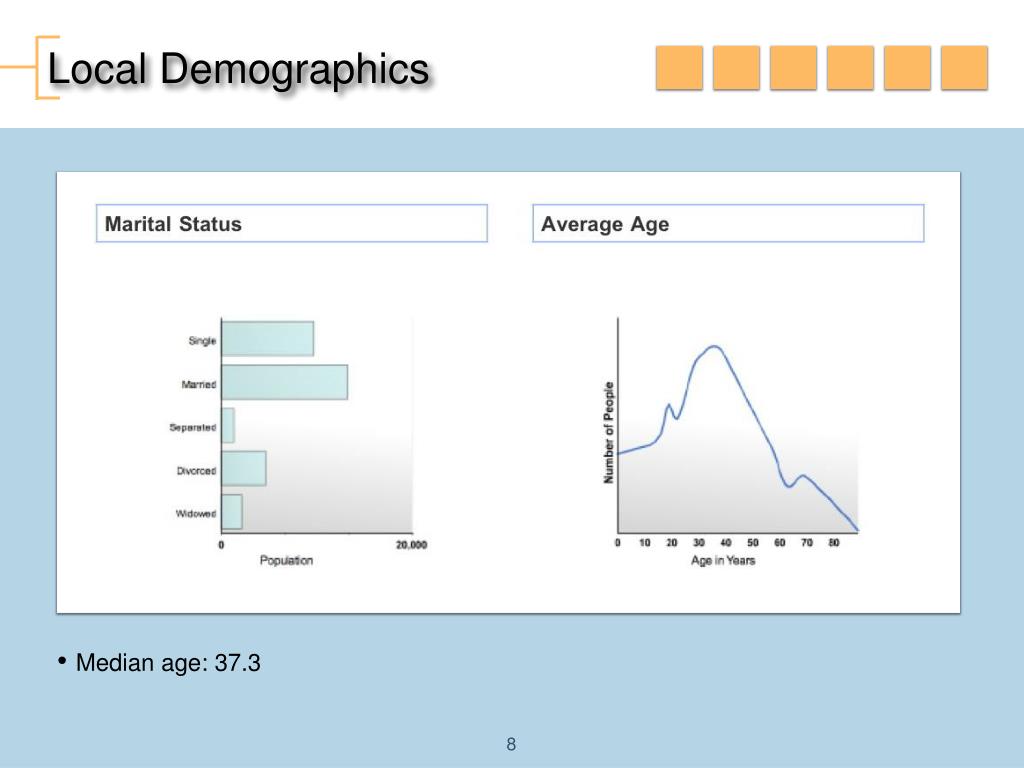1024x768 pixels.
Task: Click the Population axis title
Action: (x=286, y=560)
